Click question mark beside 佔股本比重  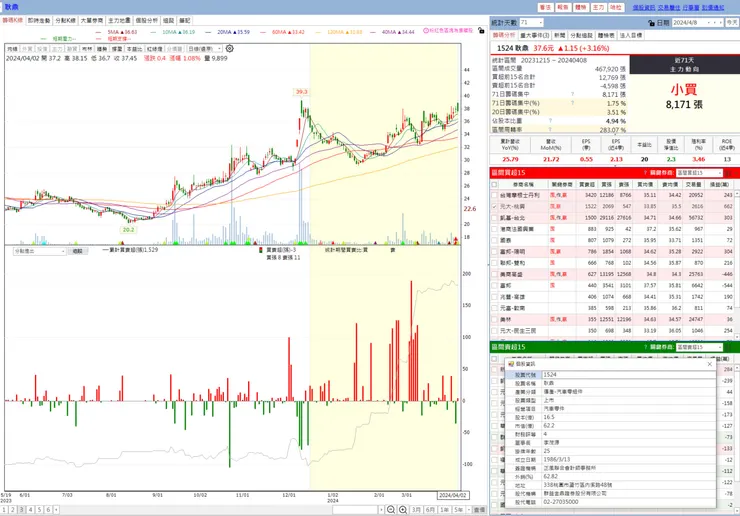(550, 121)
